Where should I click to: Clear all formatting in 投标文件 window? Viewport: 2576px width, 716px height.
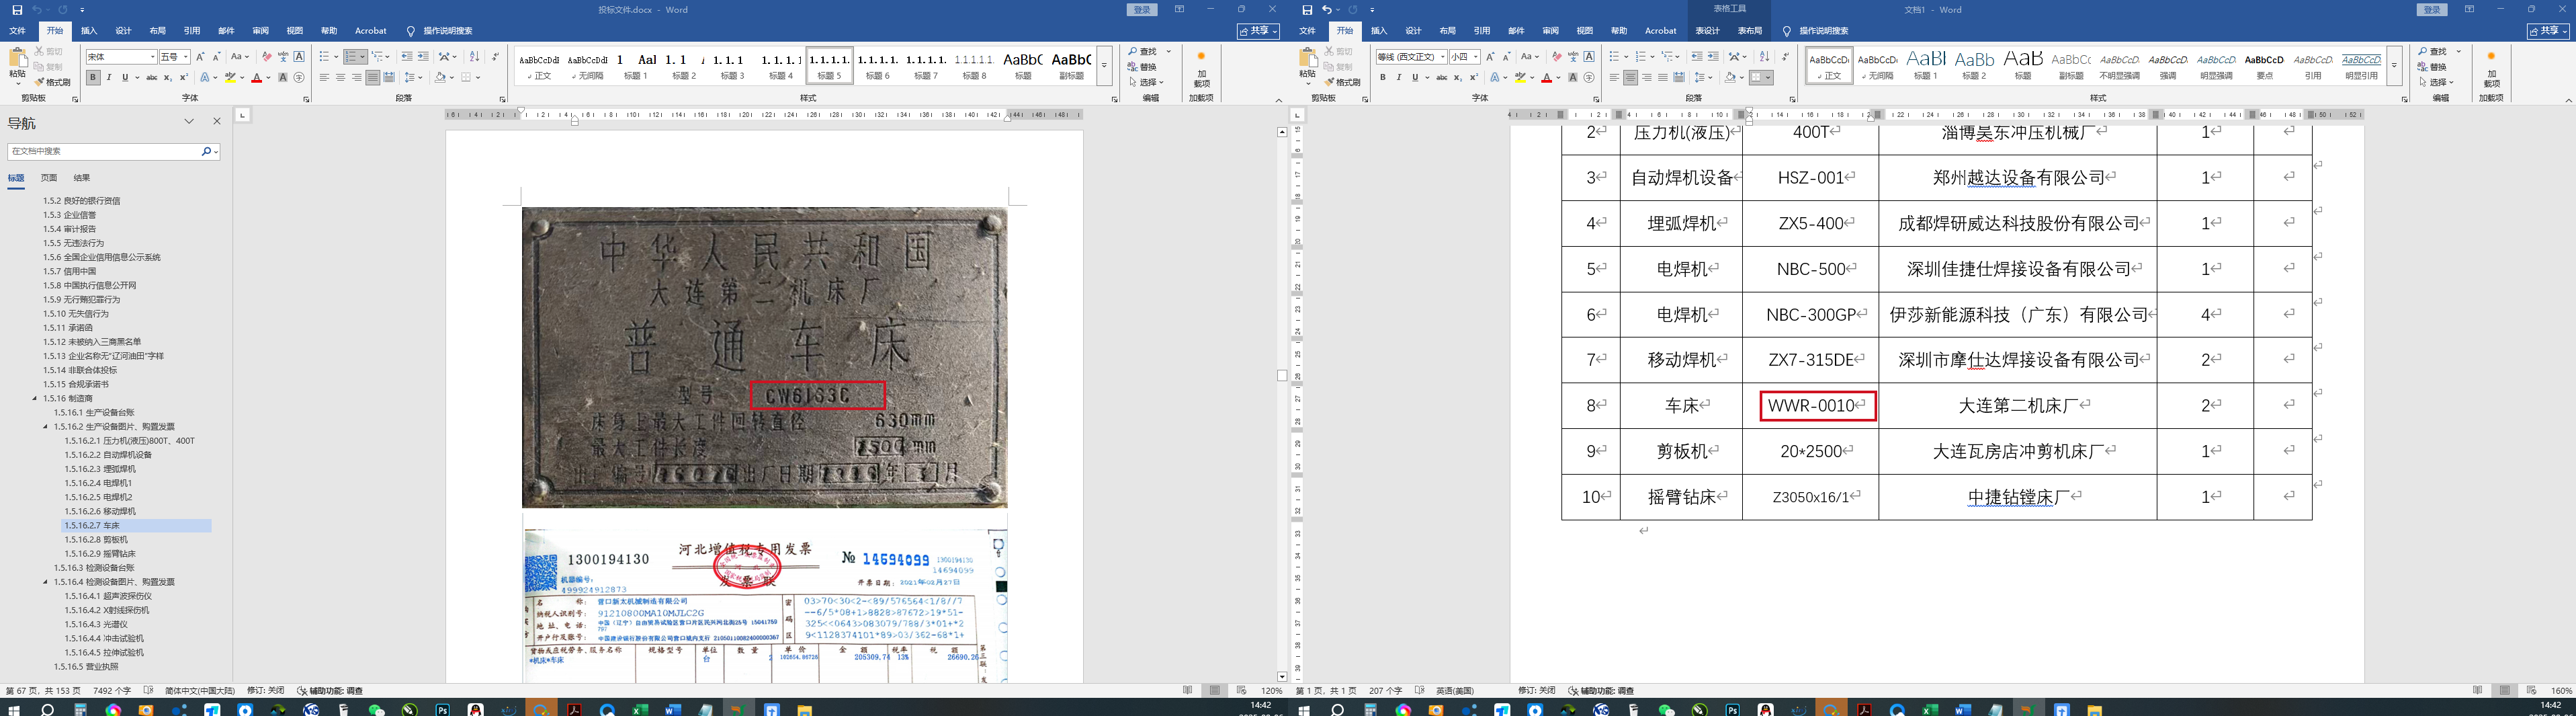[x=266, y=57]
